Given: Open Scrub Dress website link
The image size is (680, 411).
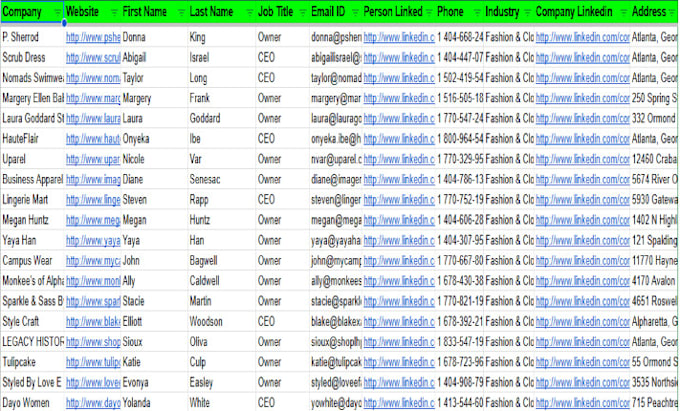Looking at the screenshot, I should (x=93, y=58).
